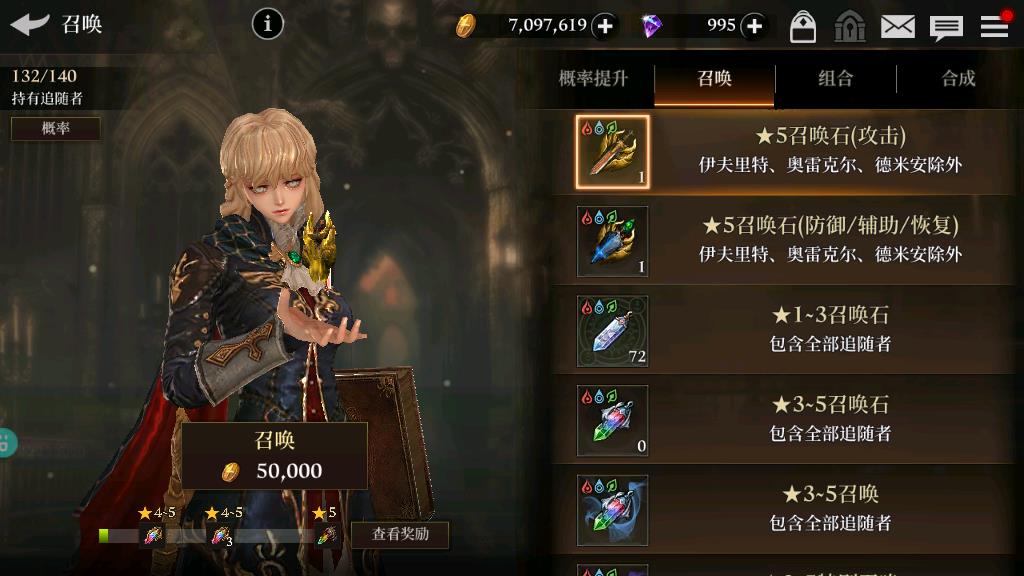The width and height of the screenshot is (1024, 576).
Task: Open the castle gate icon
Action: pyautogui.click(x=850, y=27)
